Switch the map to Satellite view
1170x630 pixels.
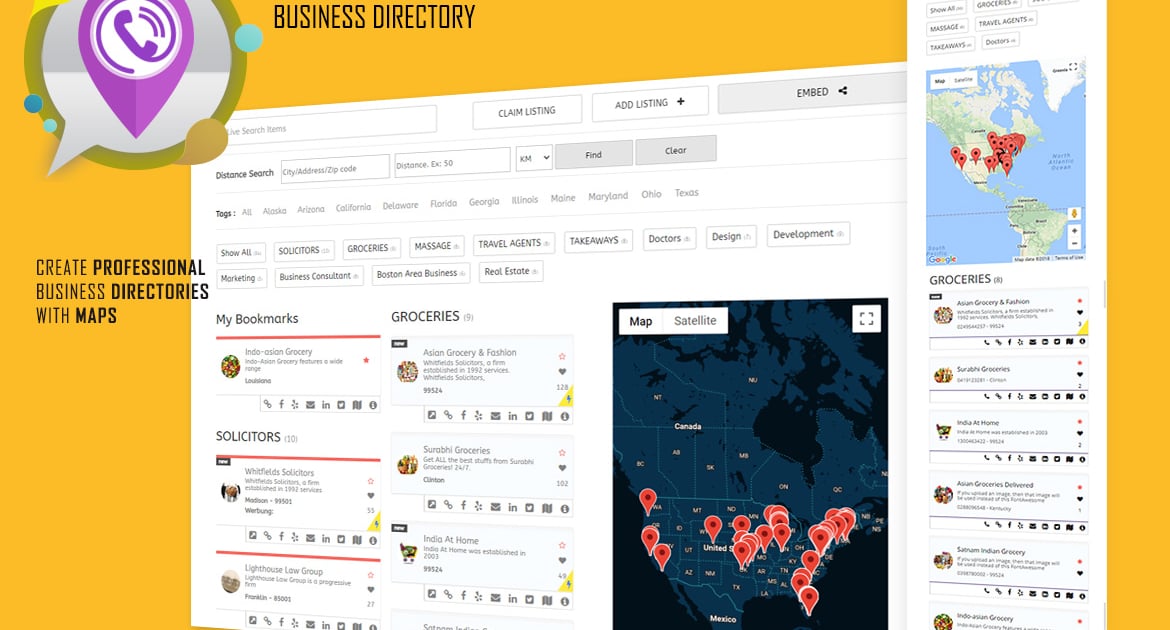[x=697, y=321]
